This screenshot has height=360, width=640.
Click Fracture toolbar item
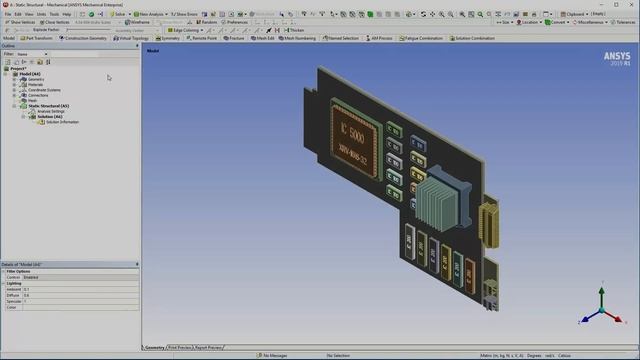[234, 38]
